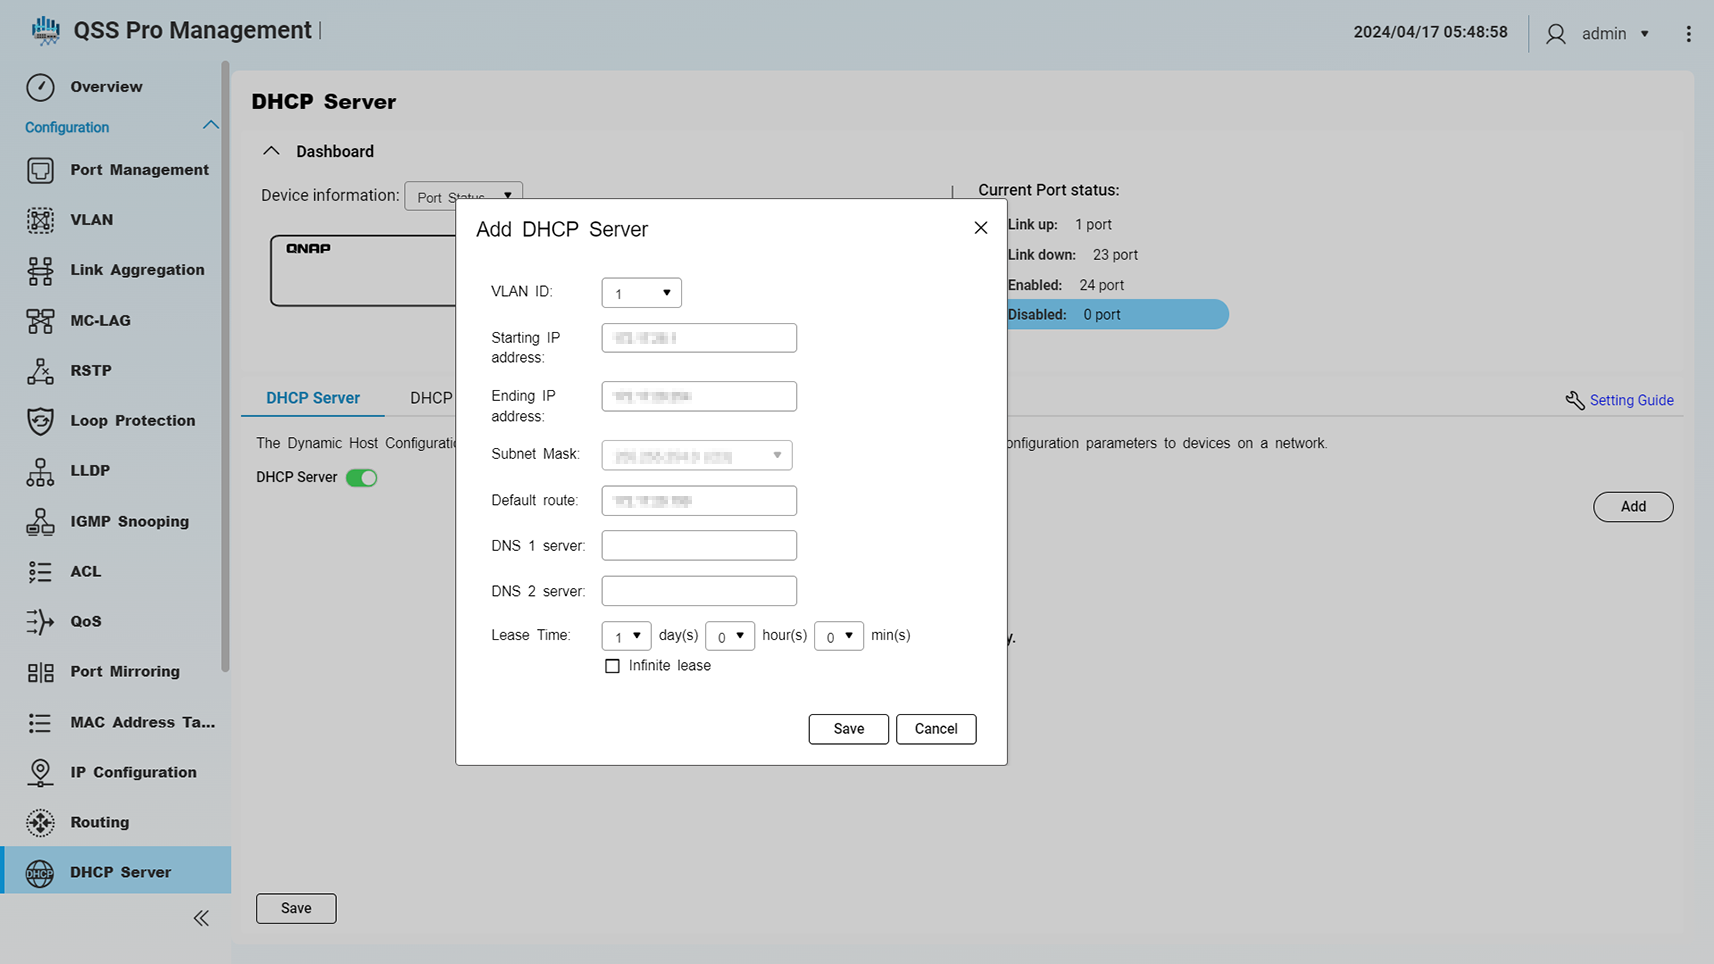Open Loop Protection shield icon
The width and height of the screenshot is (1714, 964).
[x=40, y=421]
